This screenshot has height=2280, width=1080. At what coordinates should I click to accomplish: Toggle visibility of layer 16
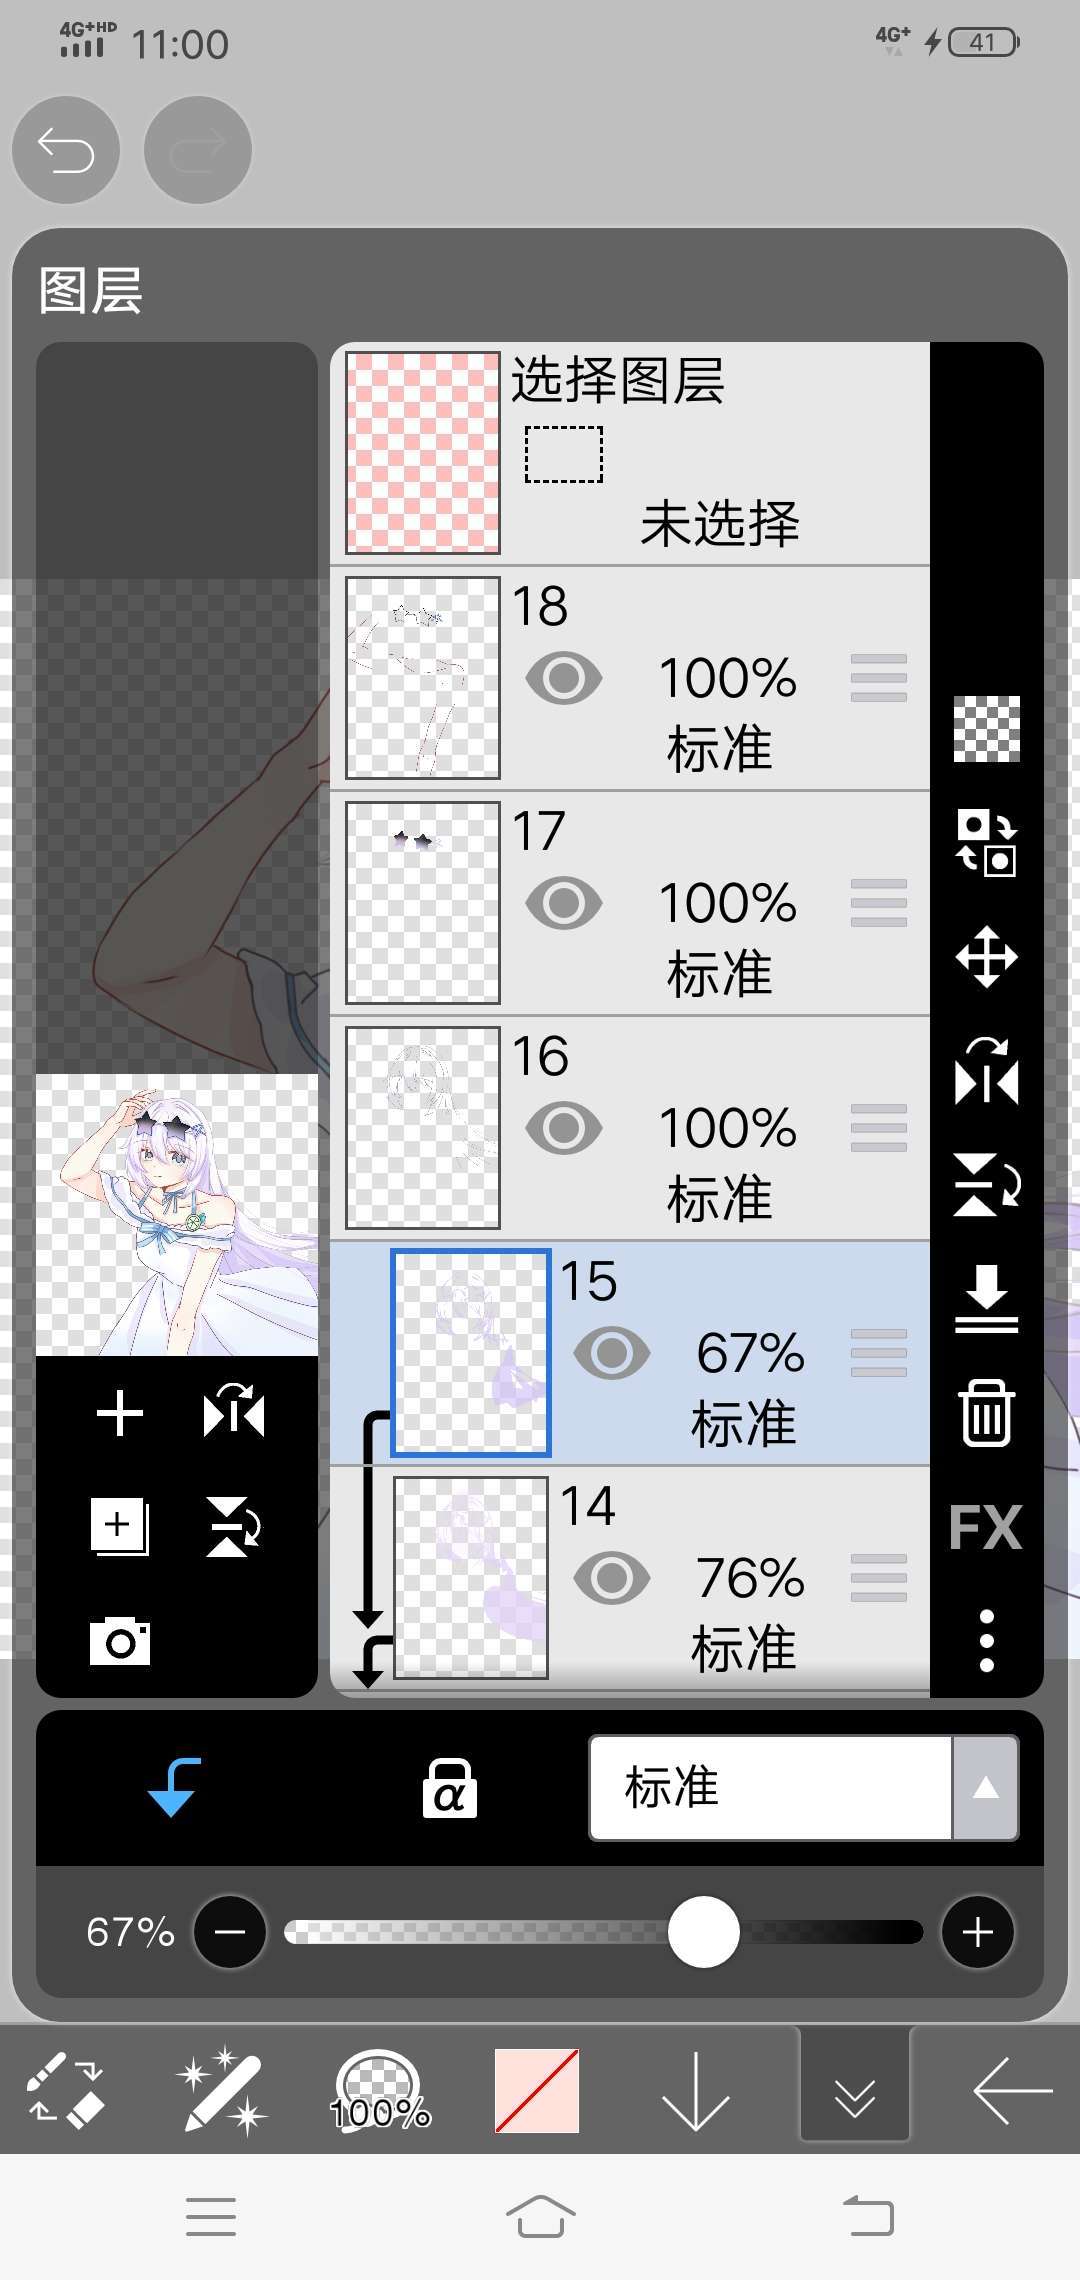click(564, 1128)
